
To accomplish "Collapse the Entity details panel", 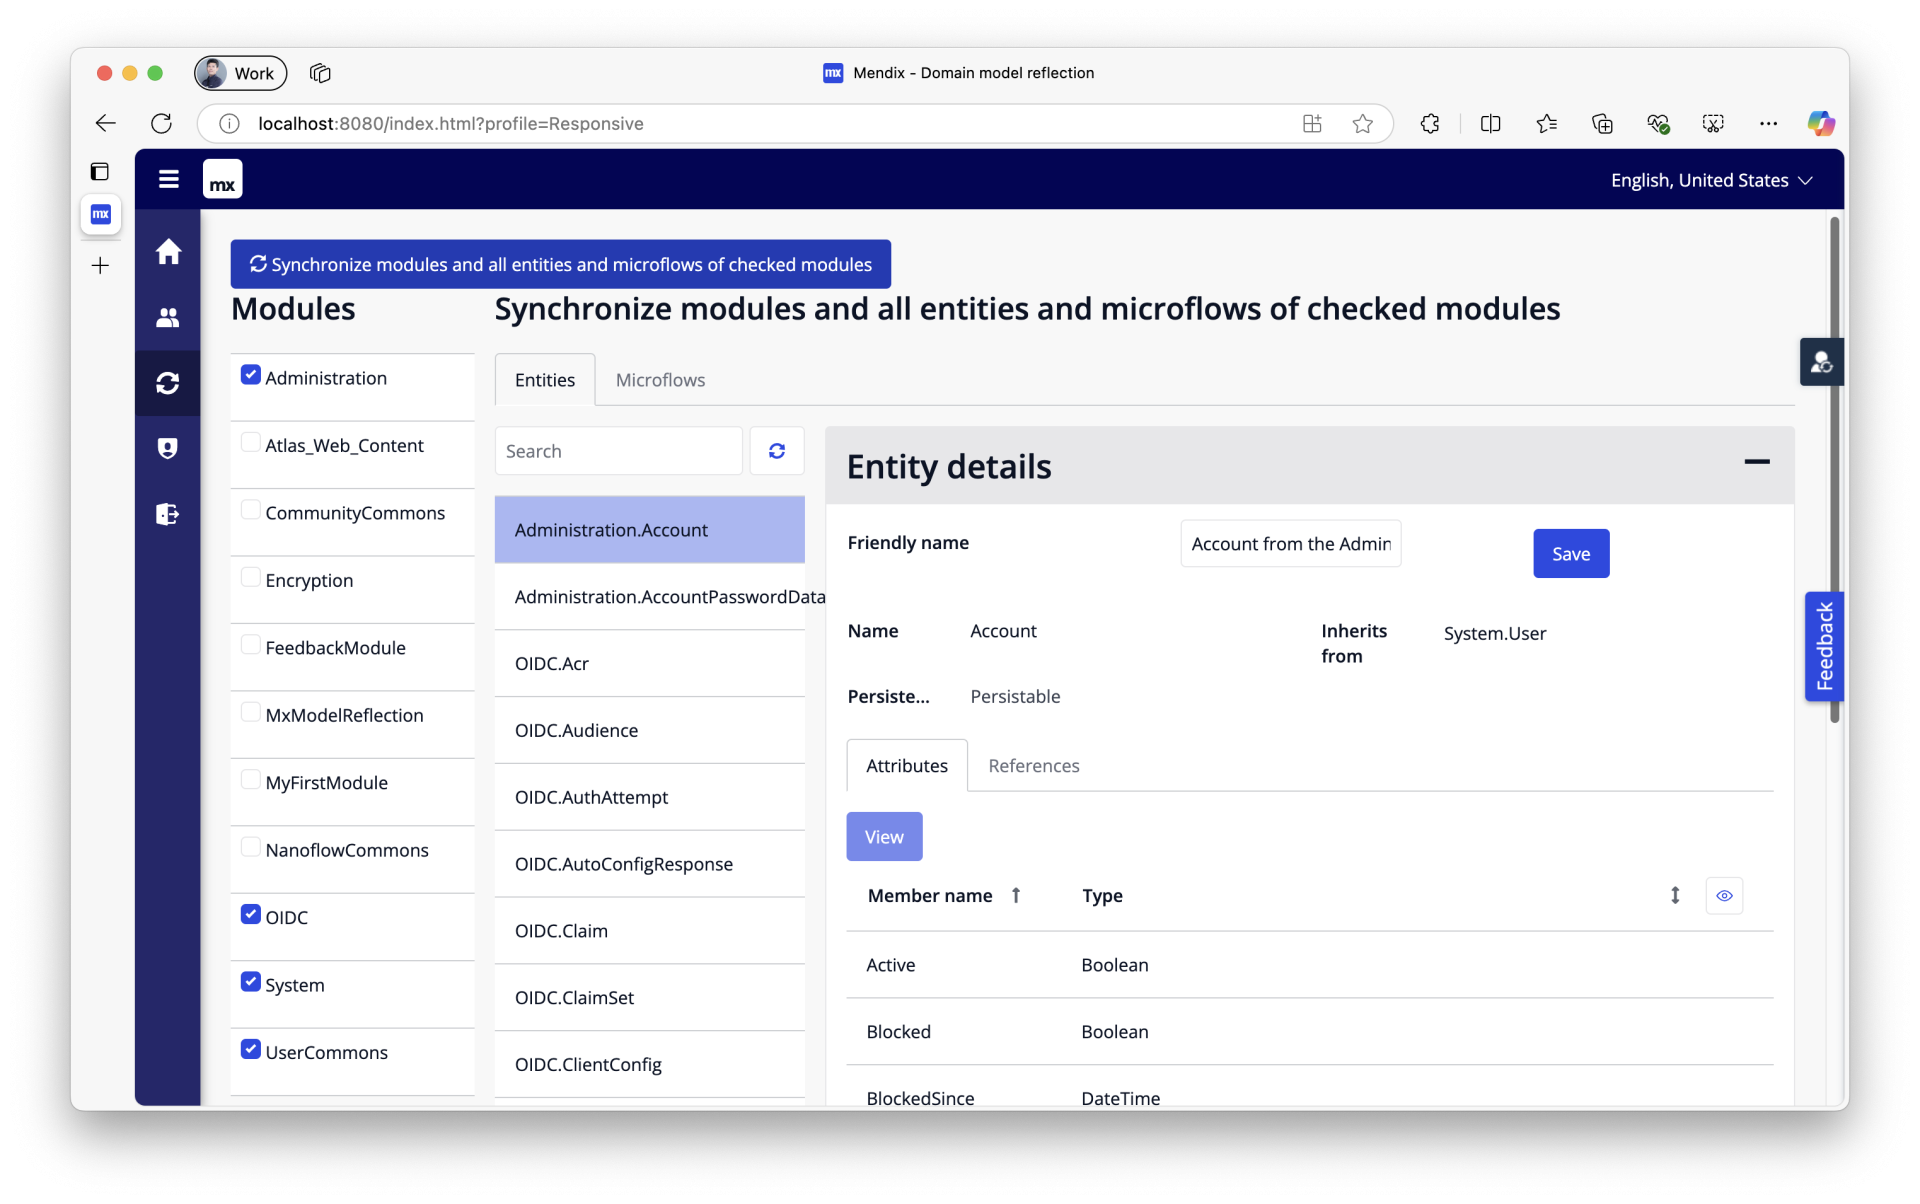I will pos(1757,462).
